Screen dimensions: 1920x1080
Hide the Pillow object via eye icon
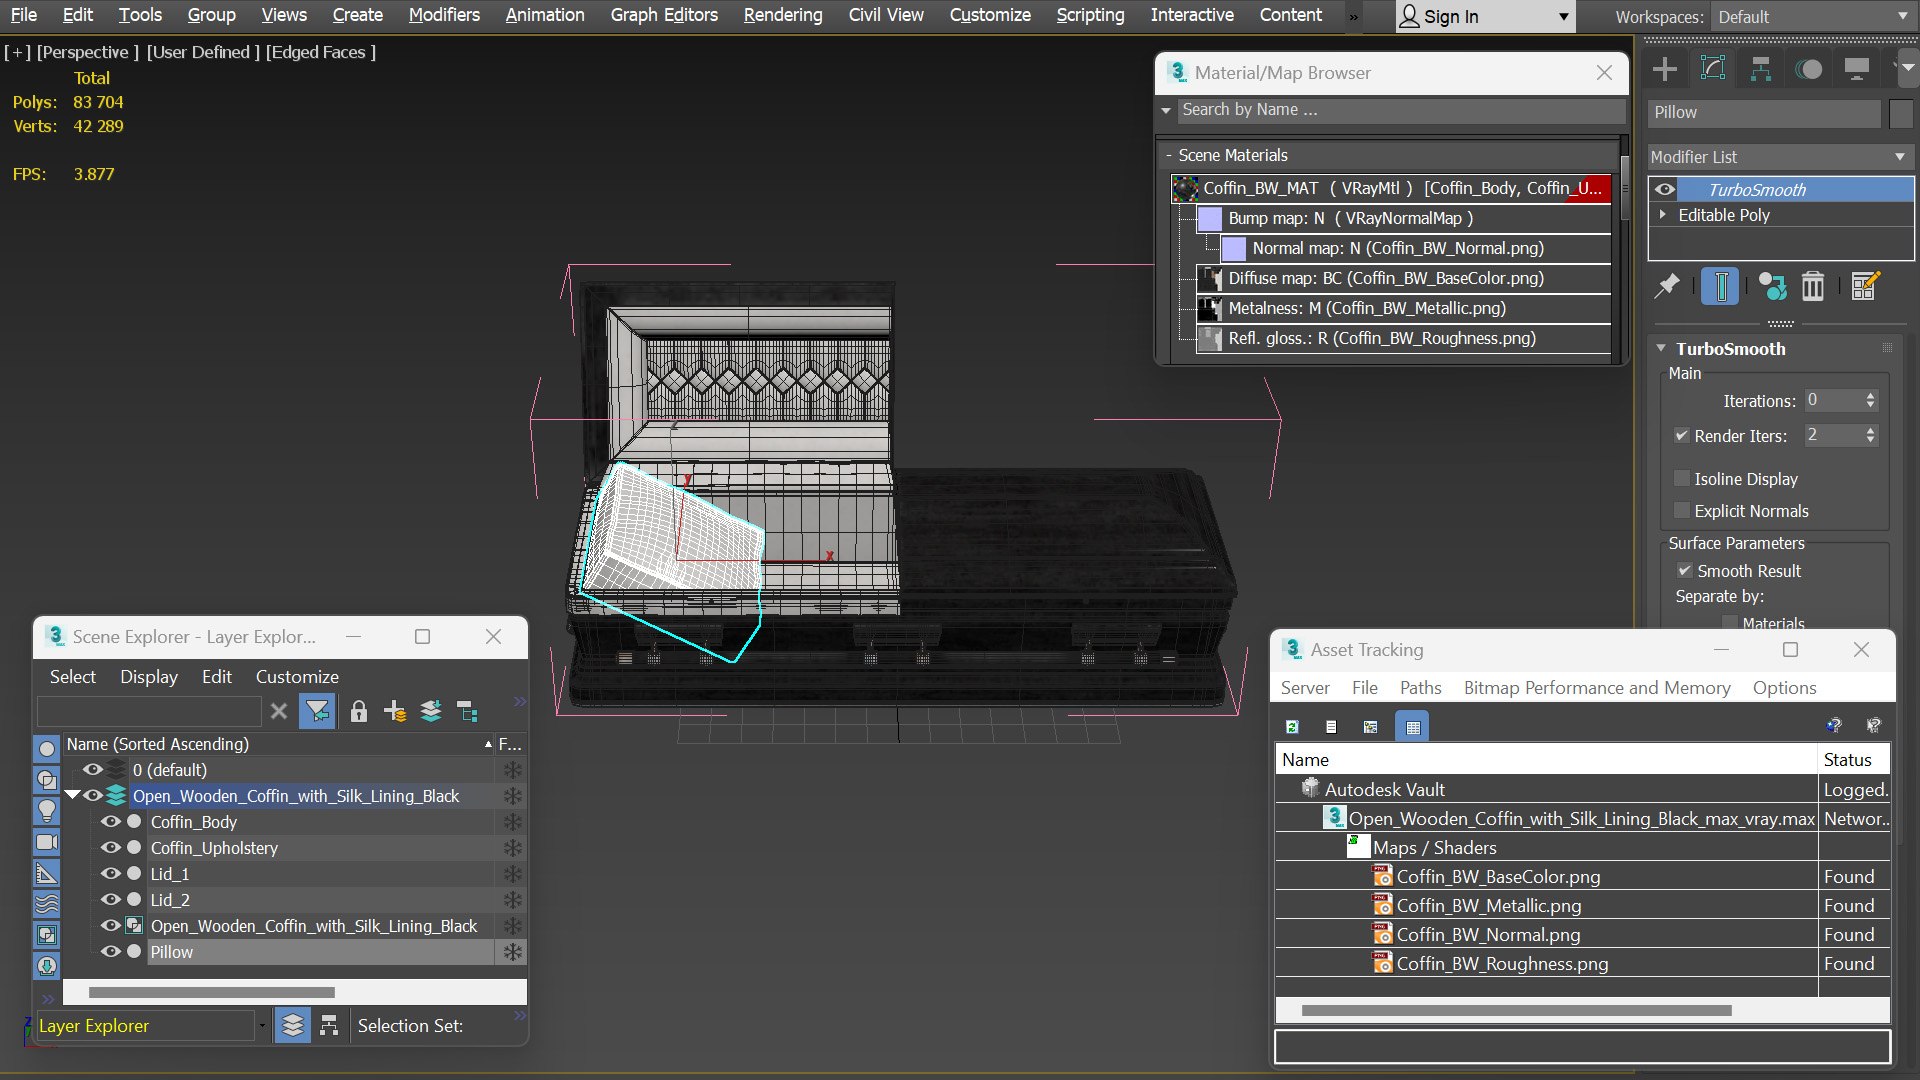tap(110, 952)
